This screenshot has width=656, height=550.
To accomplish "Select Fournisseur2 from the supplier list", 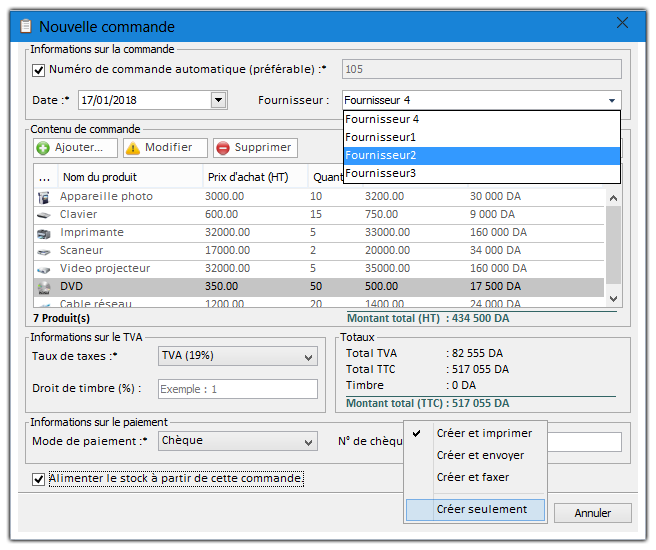I will click(x=481, y=155).
